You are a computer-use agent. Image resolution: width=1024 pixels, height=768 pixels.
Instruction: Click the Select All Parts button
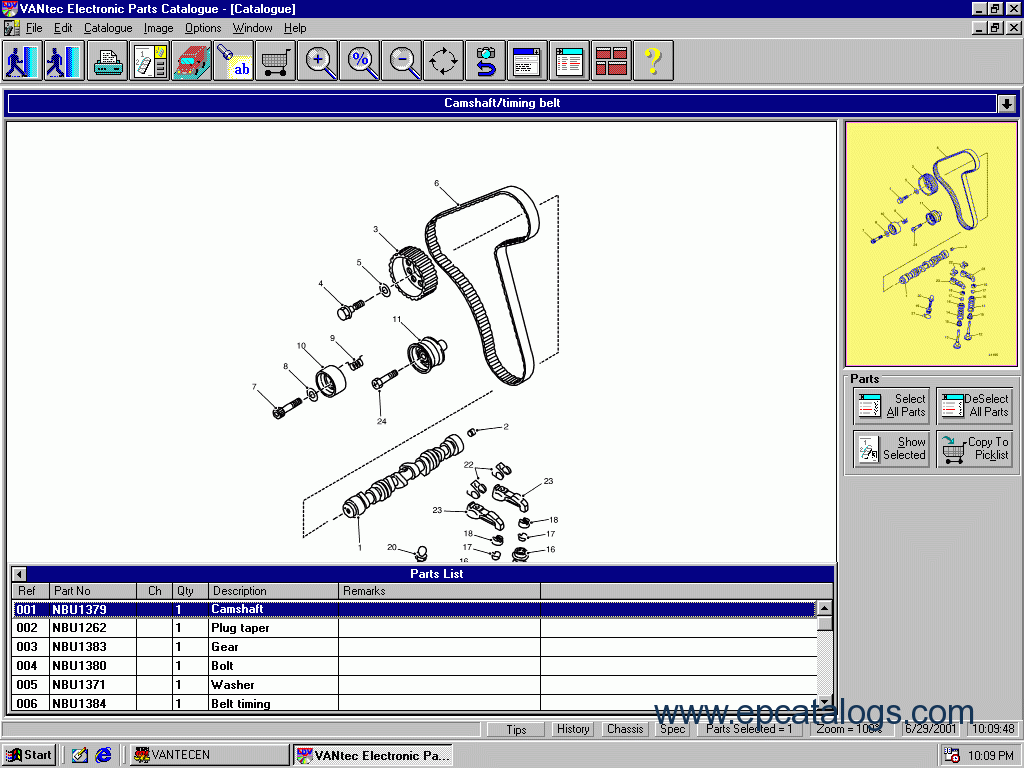(x=891, y=406)
